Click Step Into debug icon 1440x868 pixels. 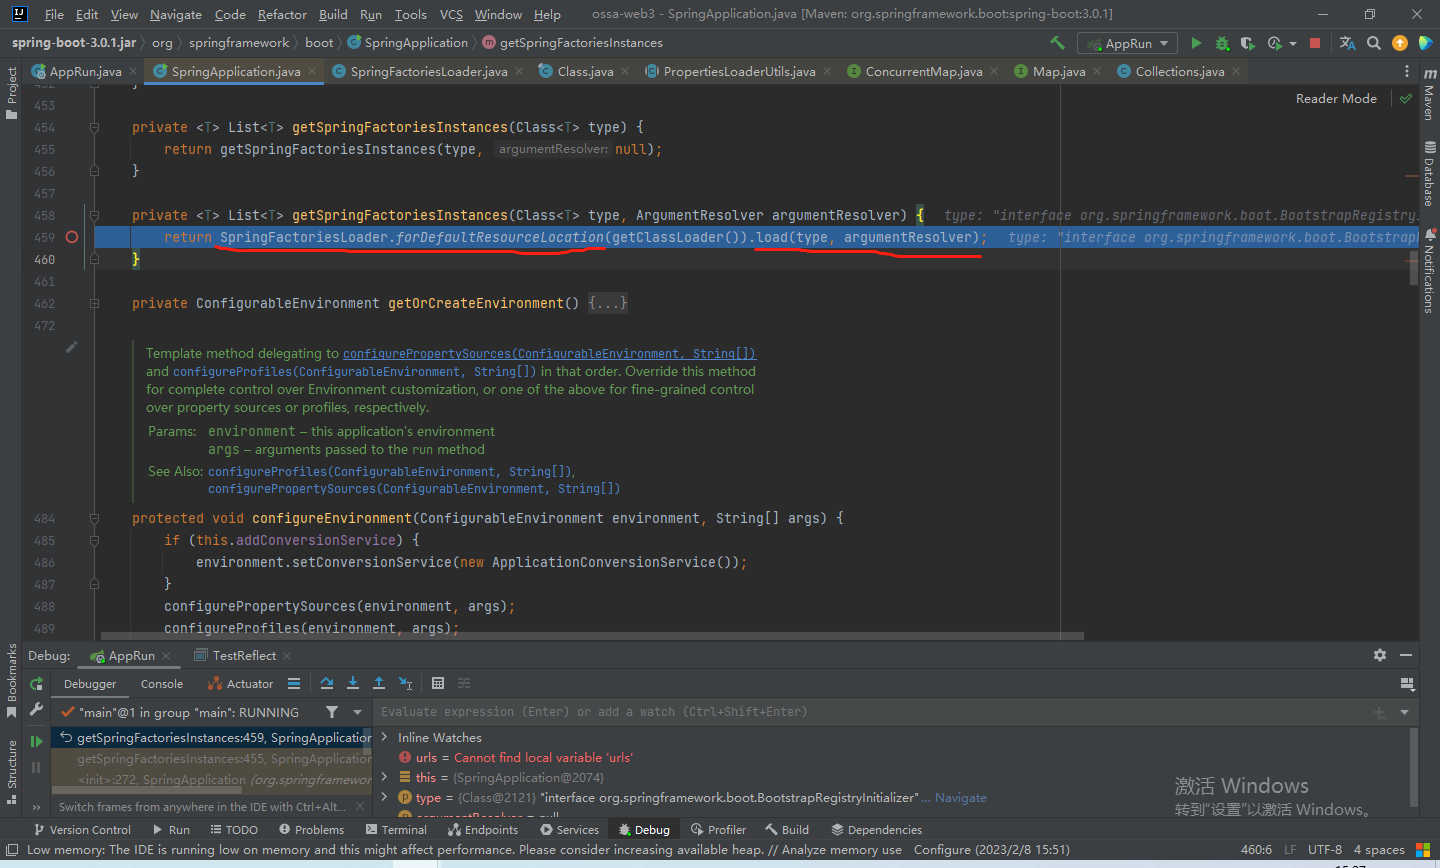pos(353,684)
